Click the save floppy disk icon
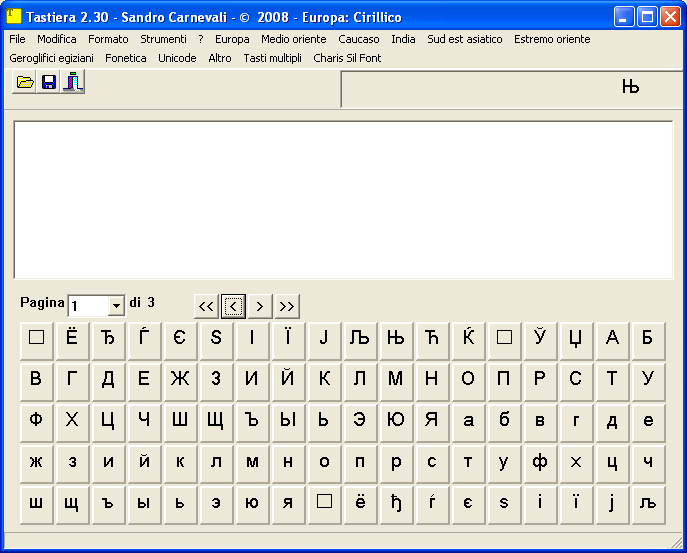The image size is (687, 553). tap(49, 82)
